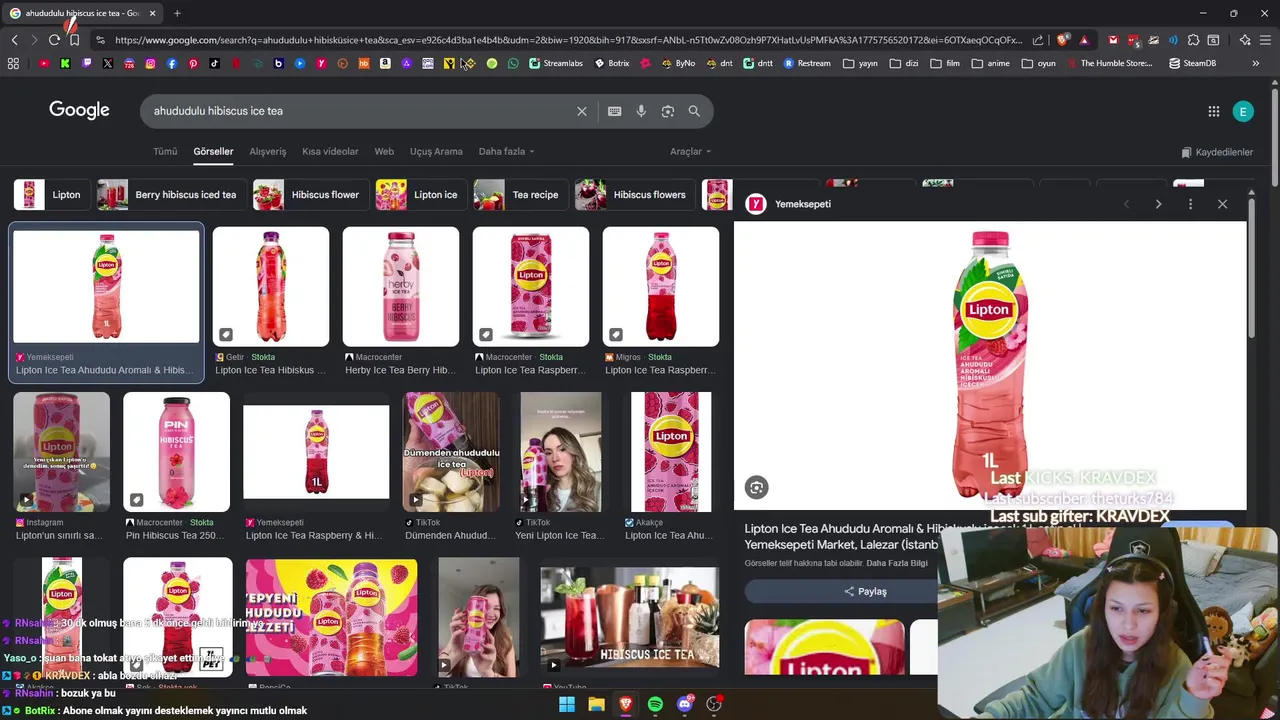This screenshot has width=1280, height=720.
Task: Open Kaydedilenler saved items link
Action: pos(1217,152)
